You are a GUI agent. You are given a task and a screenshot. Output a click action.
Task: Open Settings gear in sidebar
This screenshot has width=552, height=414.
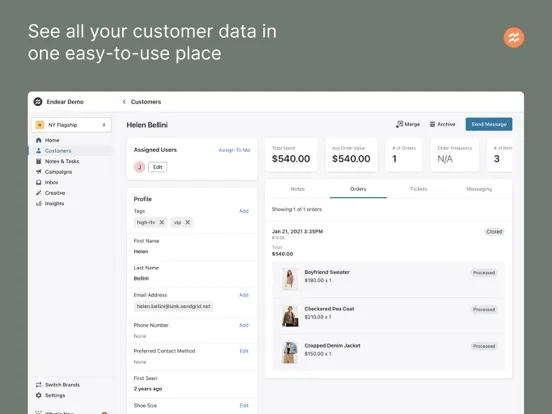39,395
